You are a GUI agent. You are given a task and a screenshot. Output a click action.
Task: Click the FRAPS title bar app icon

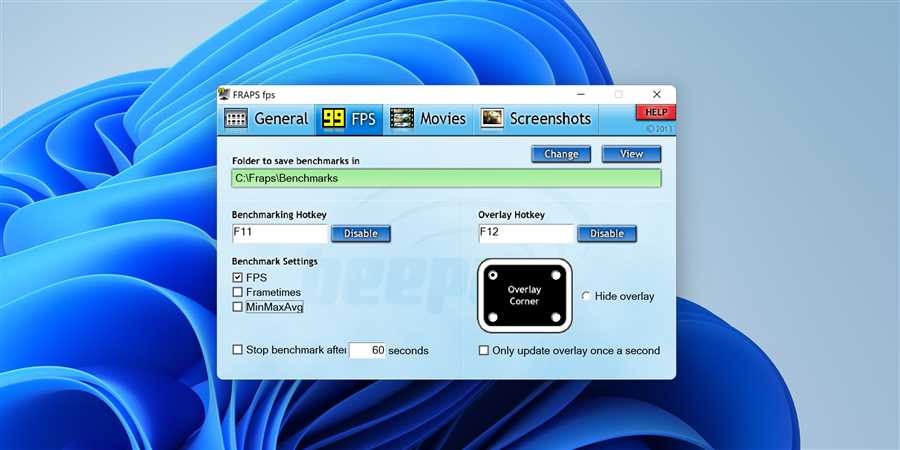[224, 94]
